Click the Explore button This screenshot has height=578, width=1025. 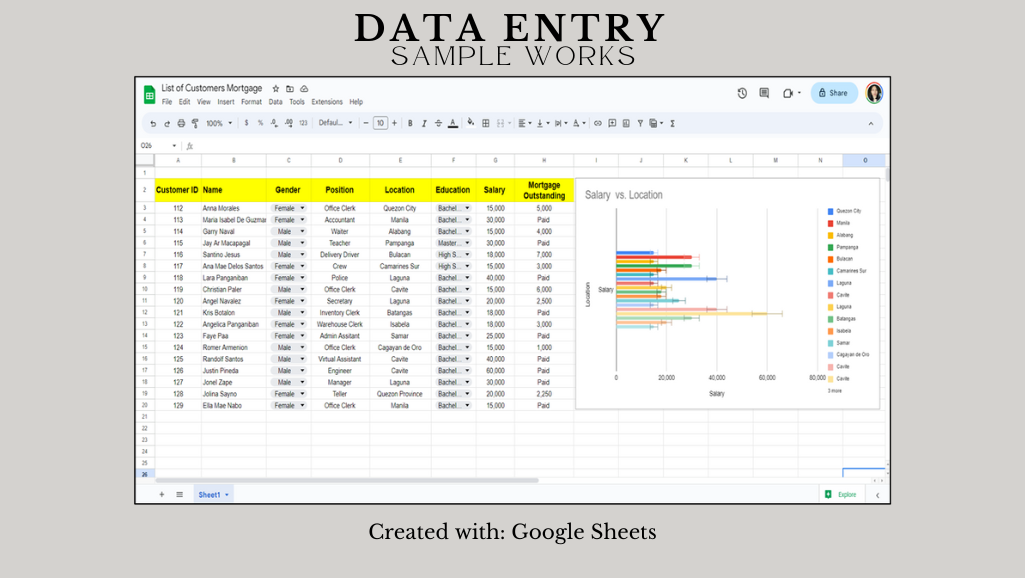pyautogui.click(x=841, y=494)
